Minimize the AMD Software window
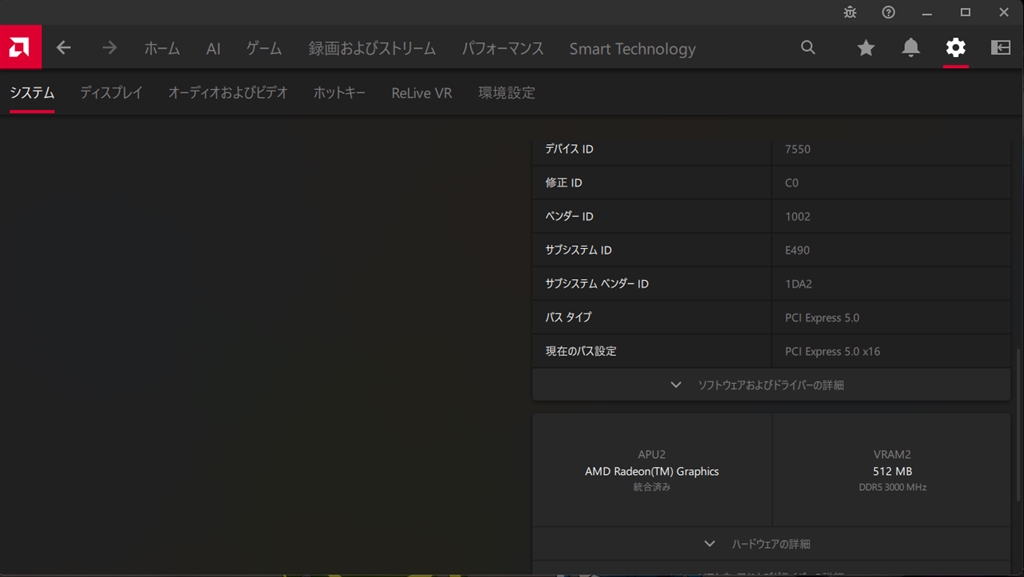The image size is (1024, 577). (x=927, y=12)
